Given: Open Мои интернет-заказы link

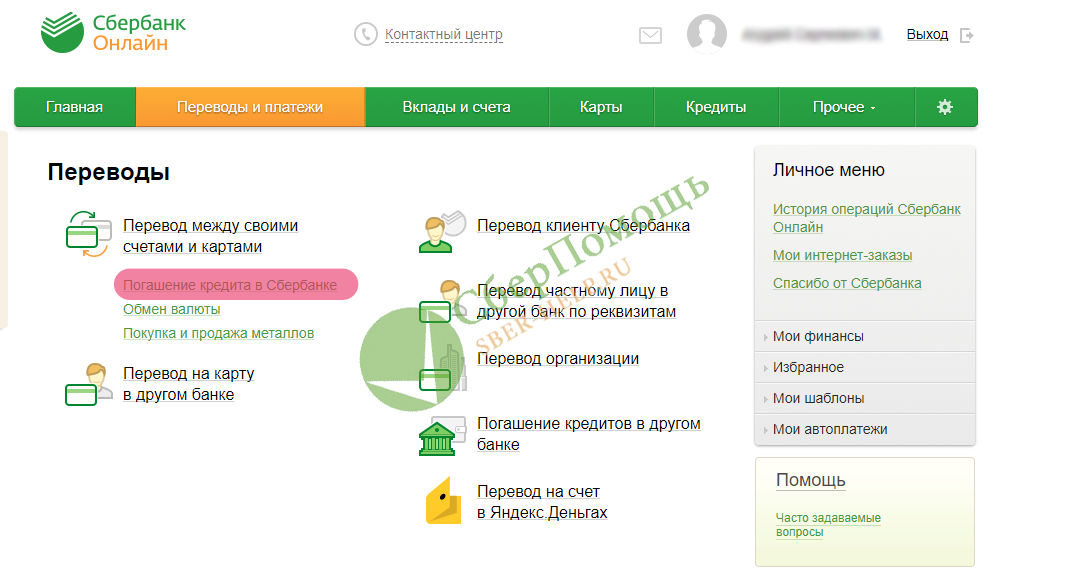Looking at the screenshot, I should click(842, 255).
